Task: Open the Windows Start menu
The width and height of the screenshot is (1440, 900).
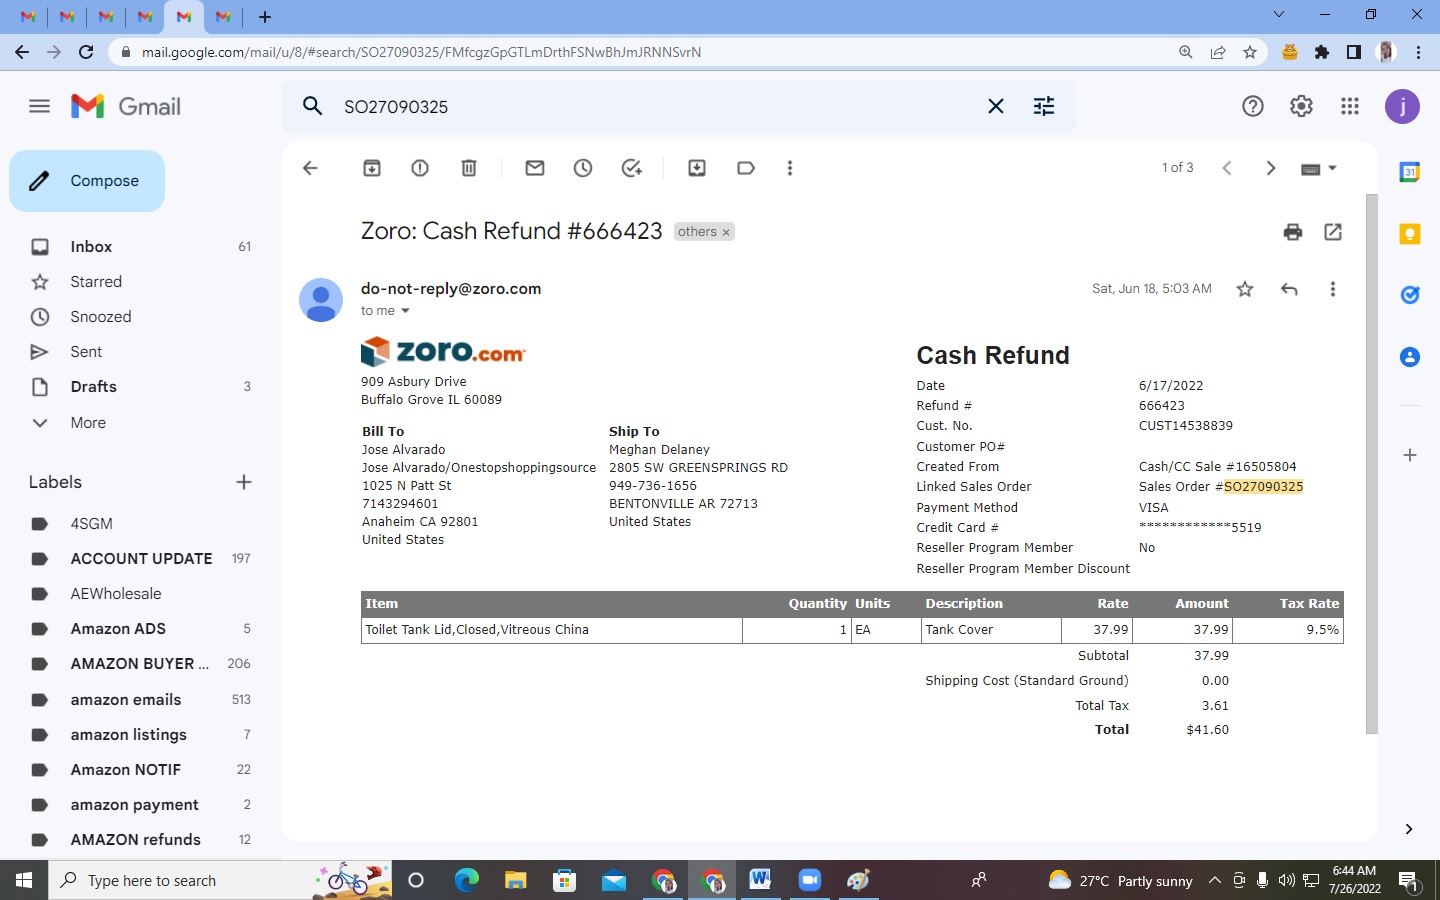Action: tap(24, 880)
